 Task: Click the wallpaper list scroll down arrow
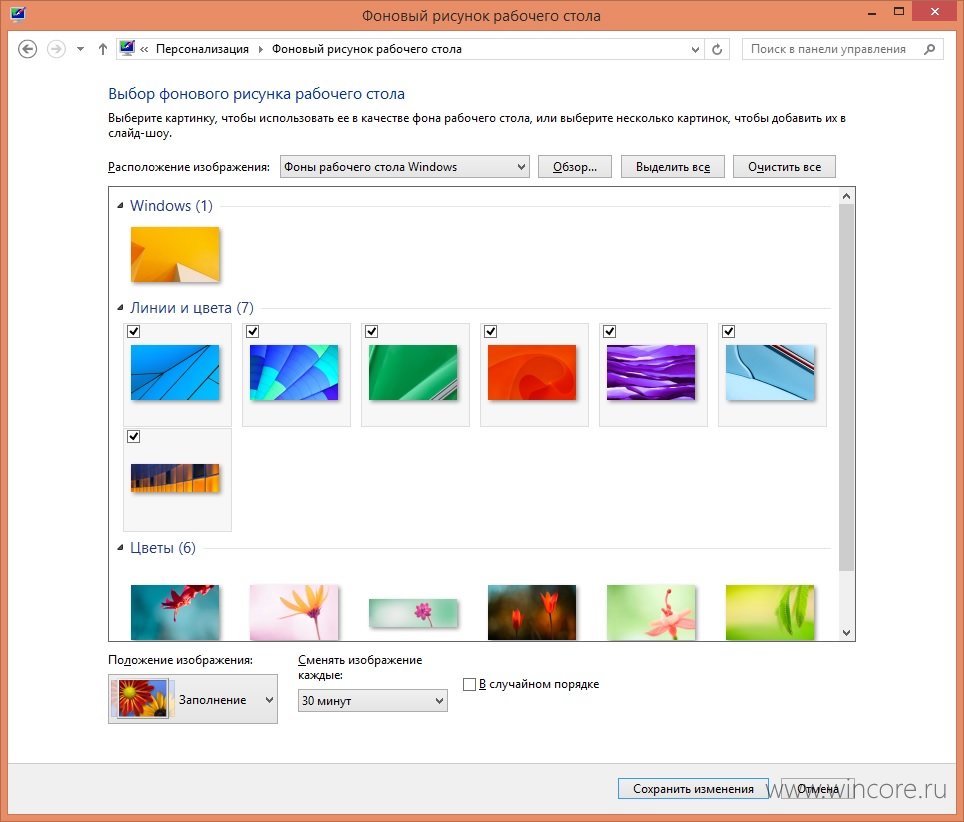pyautogui.click(x=847, y=633)
